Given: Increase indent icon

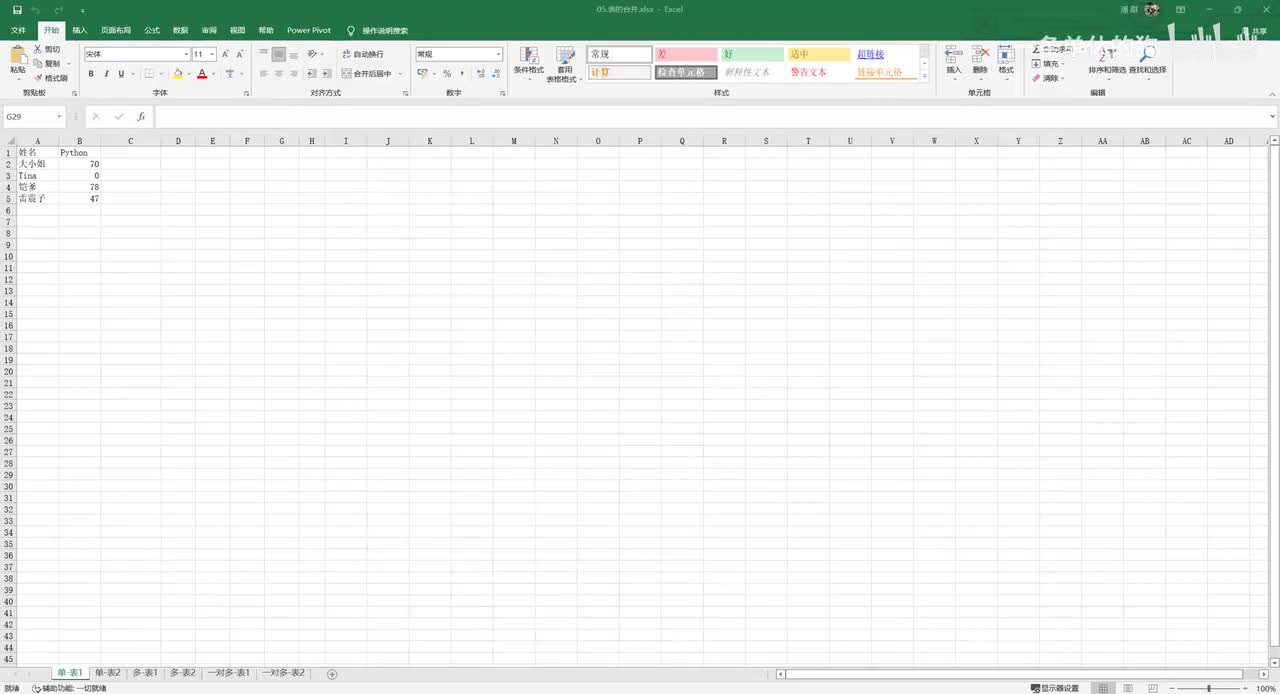Looking at the screenshot, I should [327, 74].
